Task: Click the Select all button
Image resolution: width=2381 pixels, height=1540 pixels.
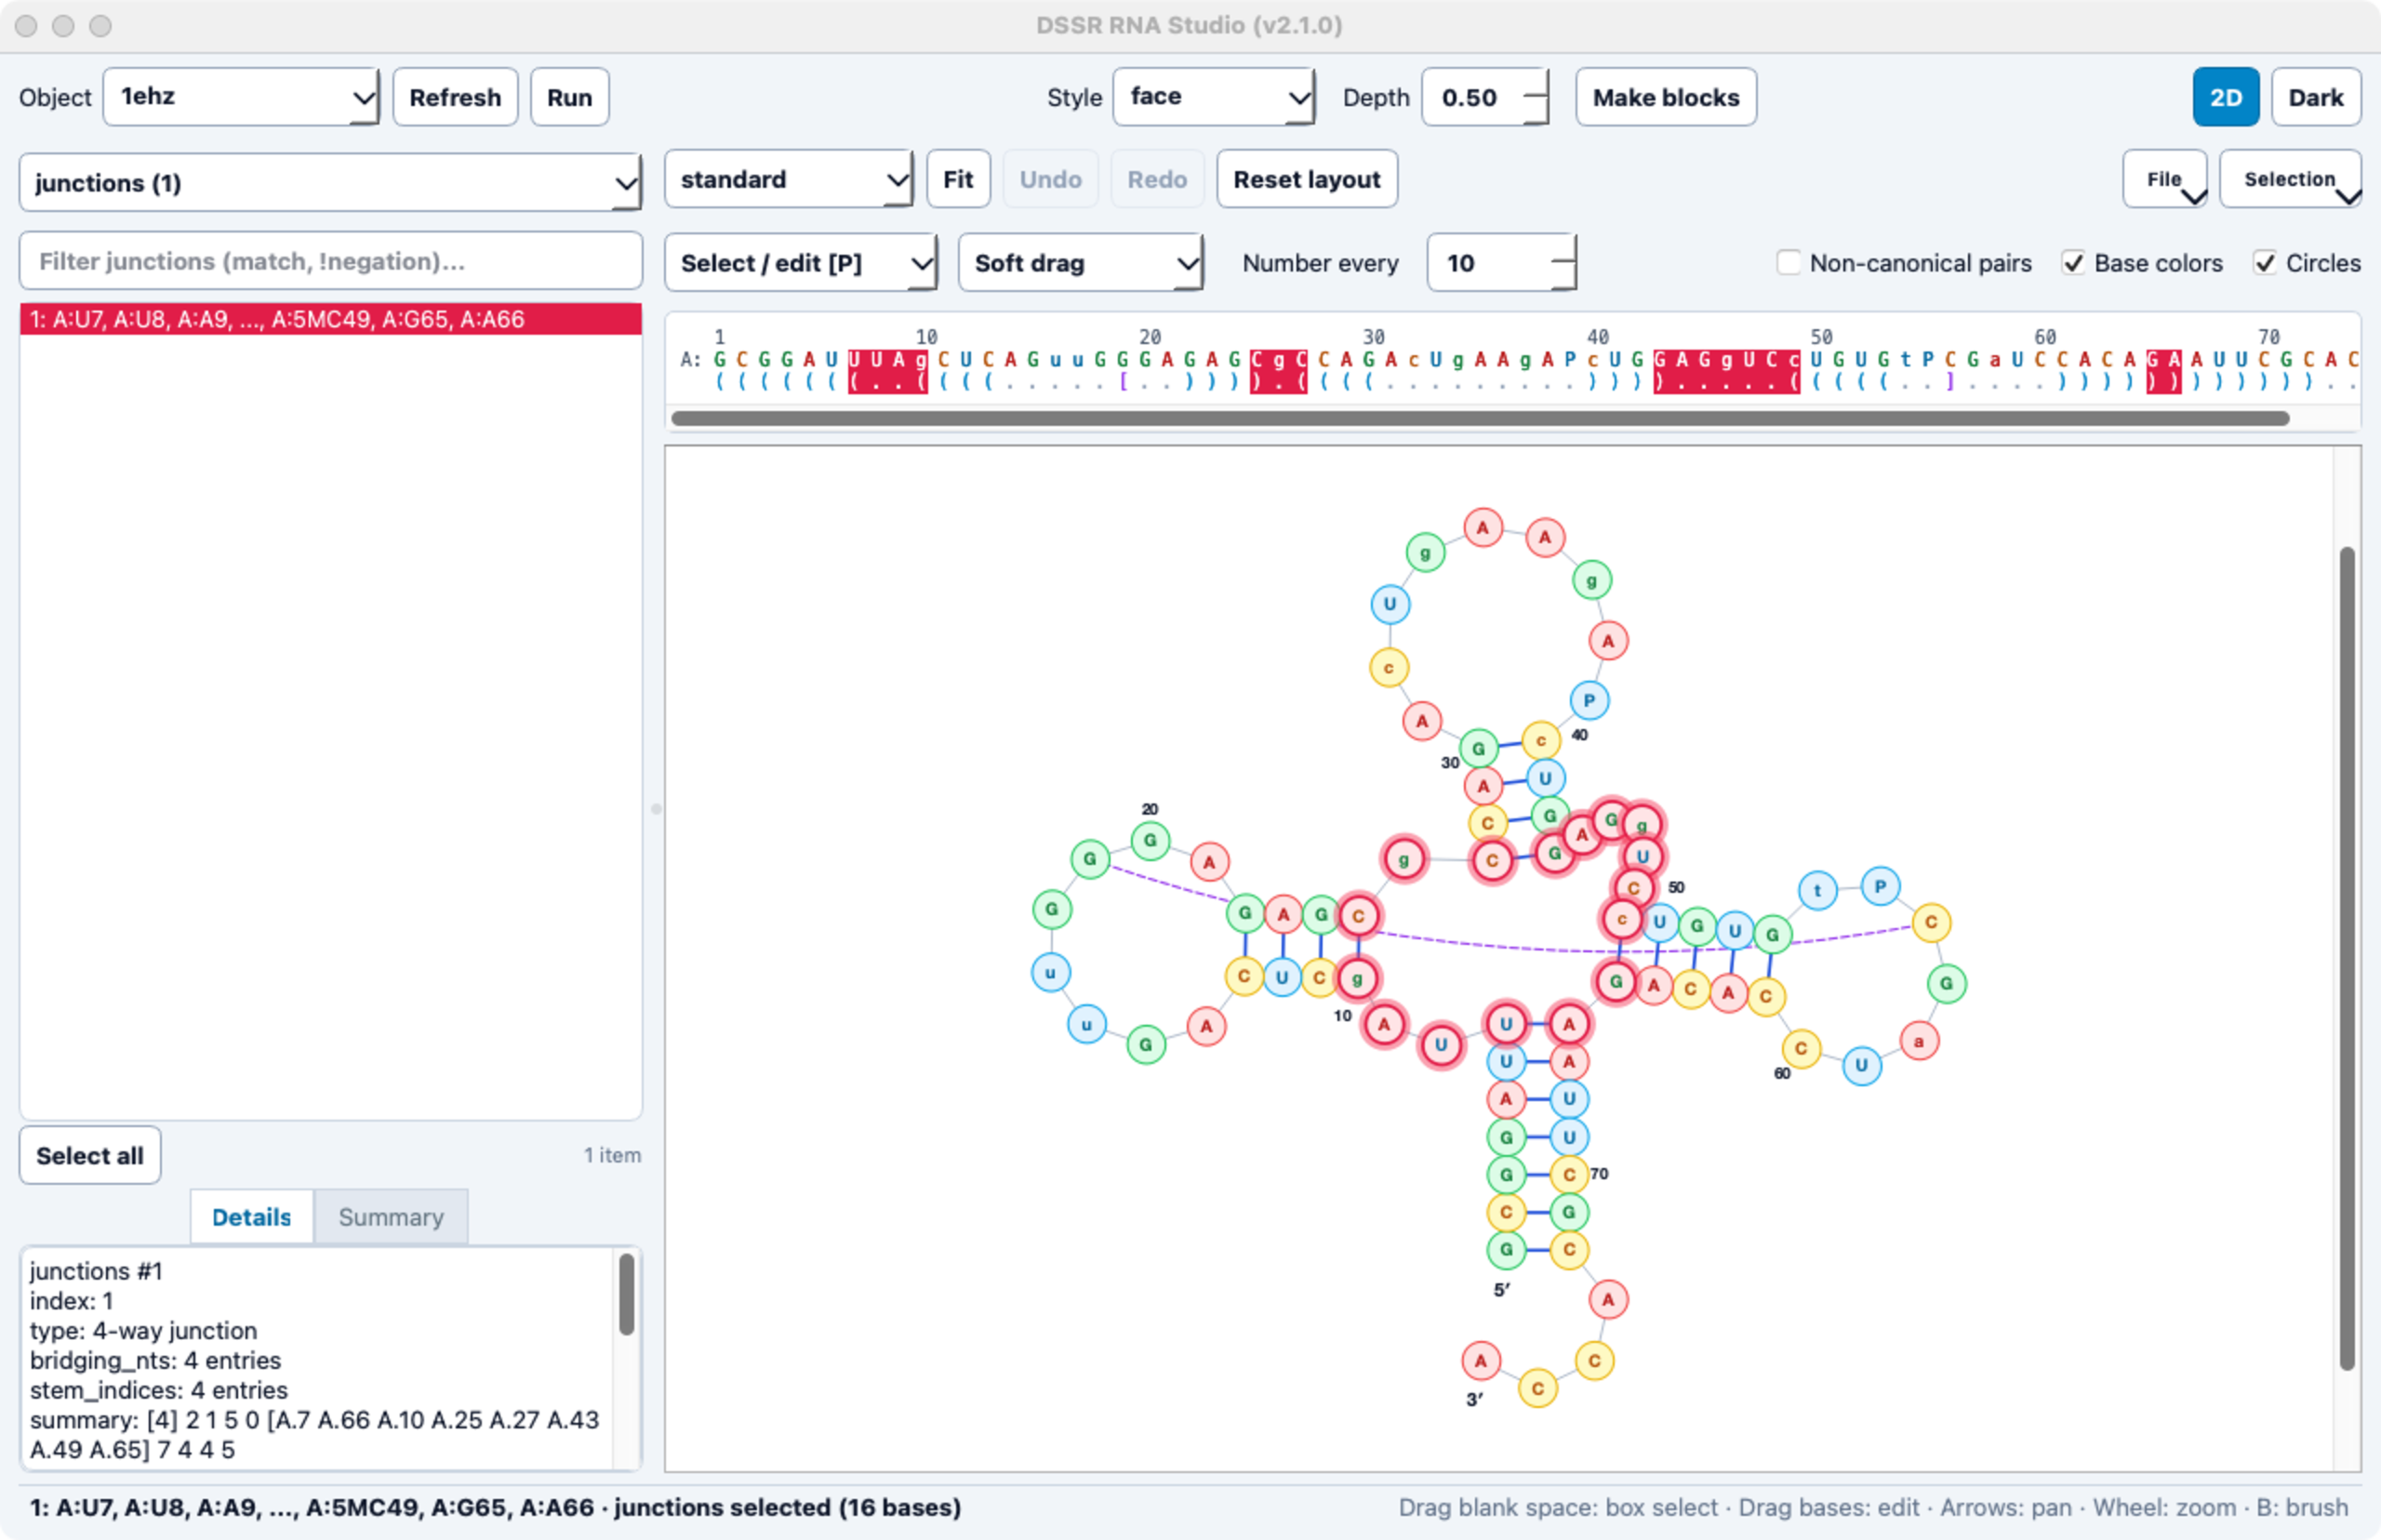Action: tap(90, 1155)
